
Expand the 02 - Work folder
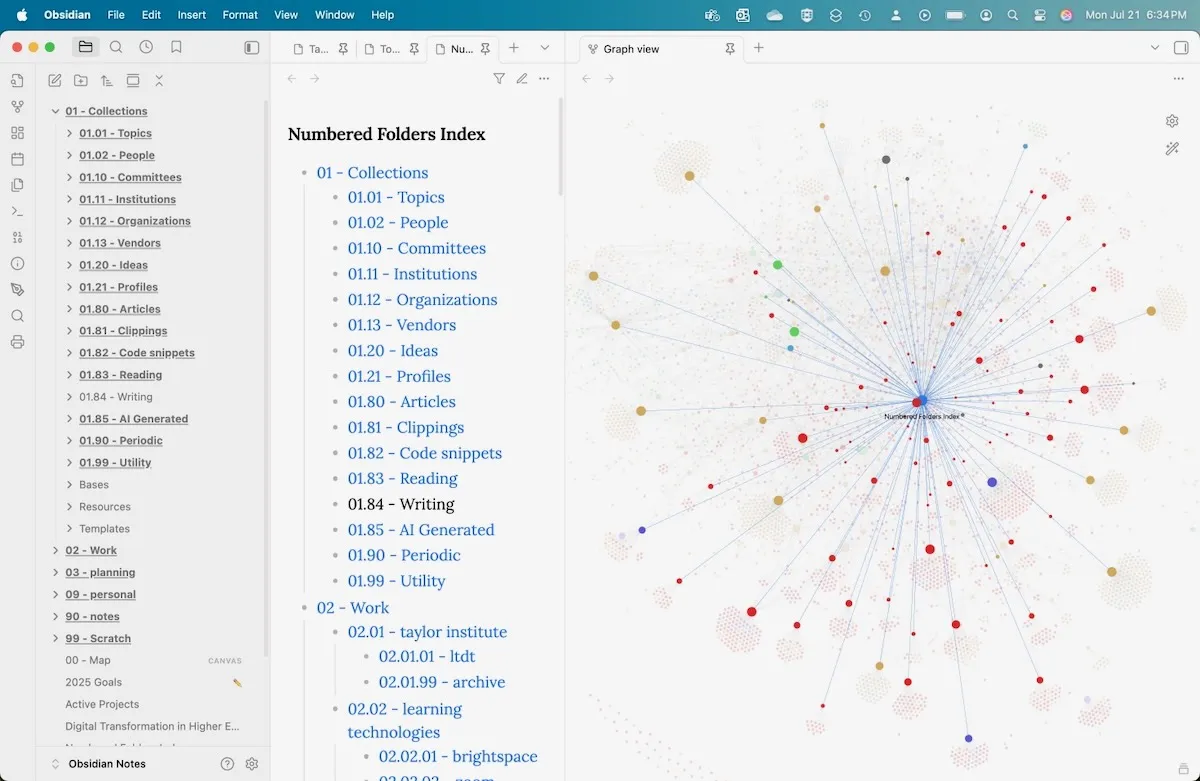point(56,550)
